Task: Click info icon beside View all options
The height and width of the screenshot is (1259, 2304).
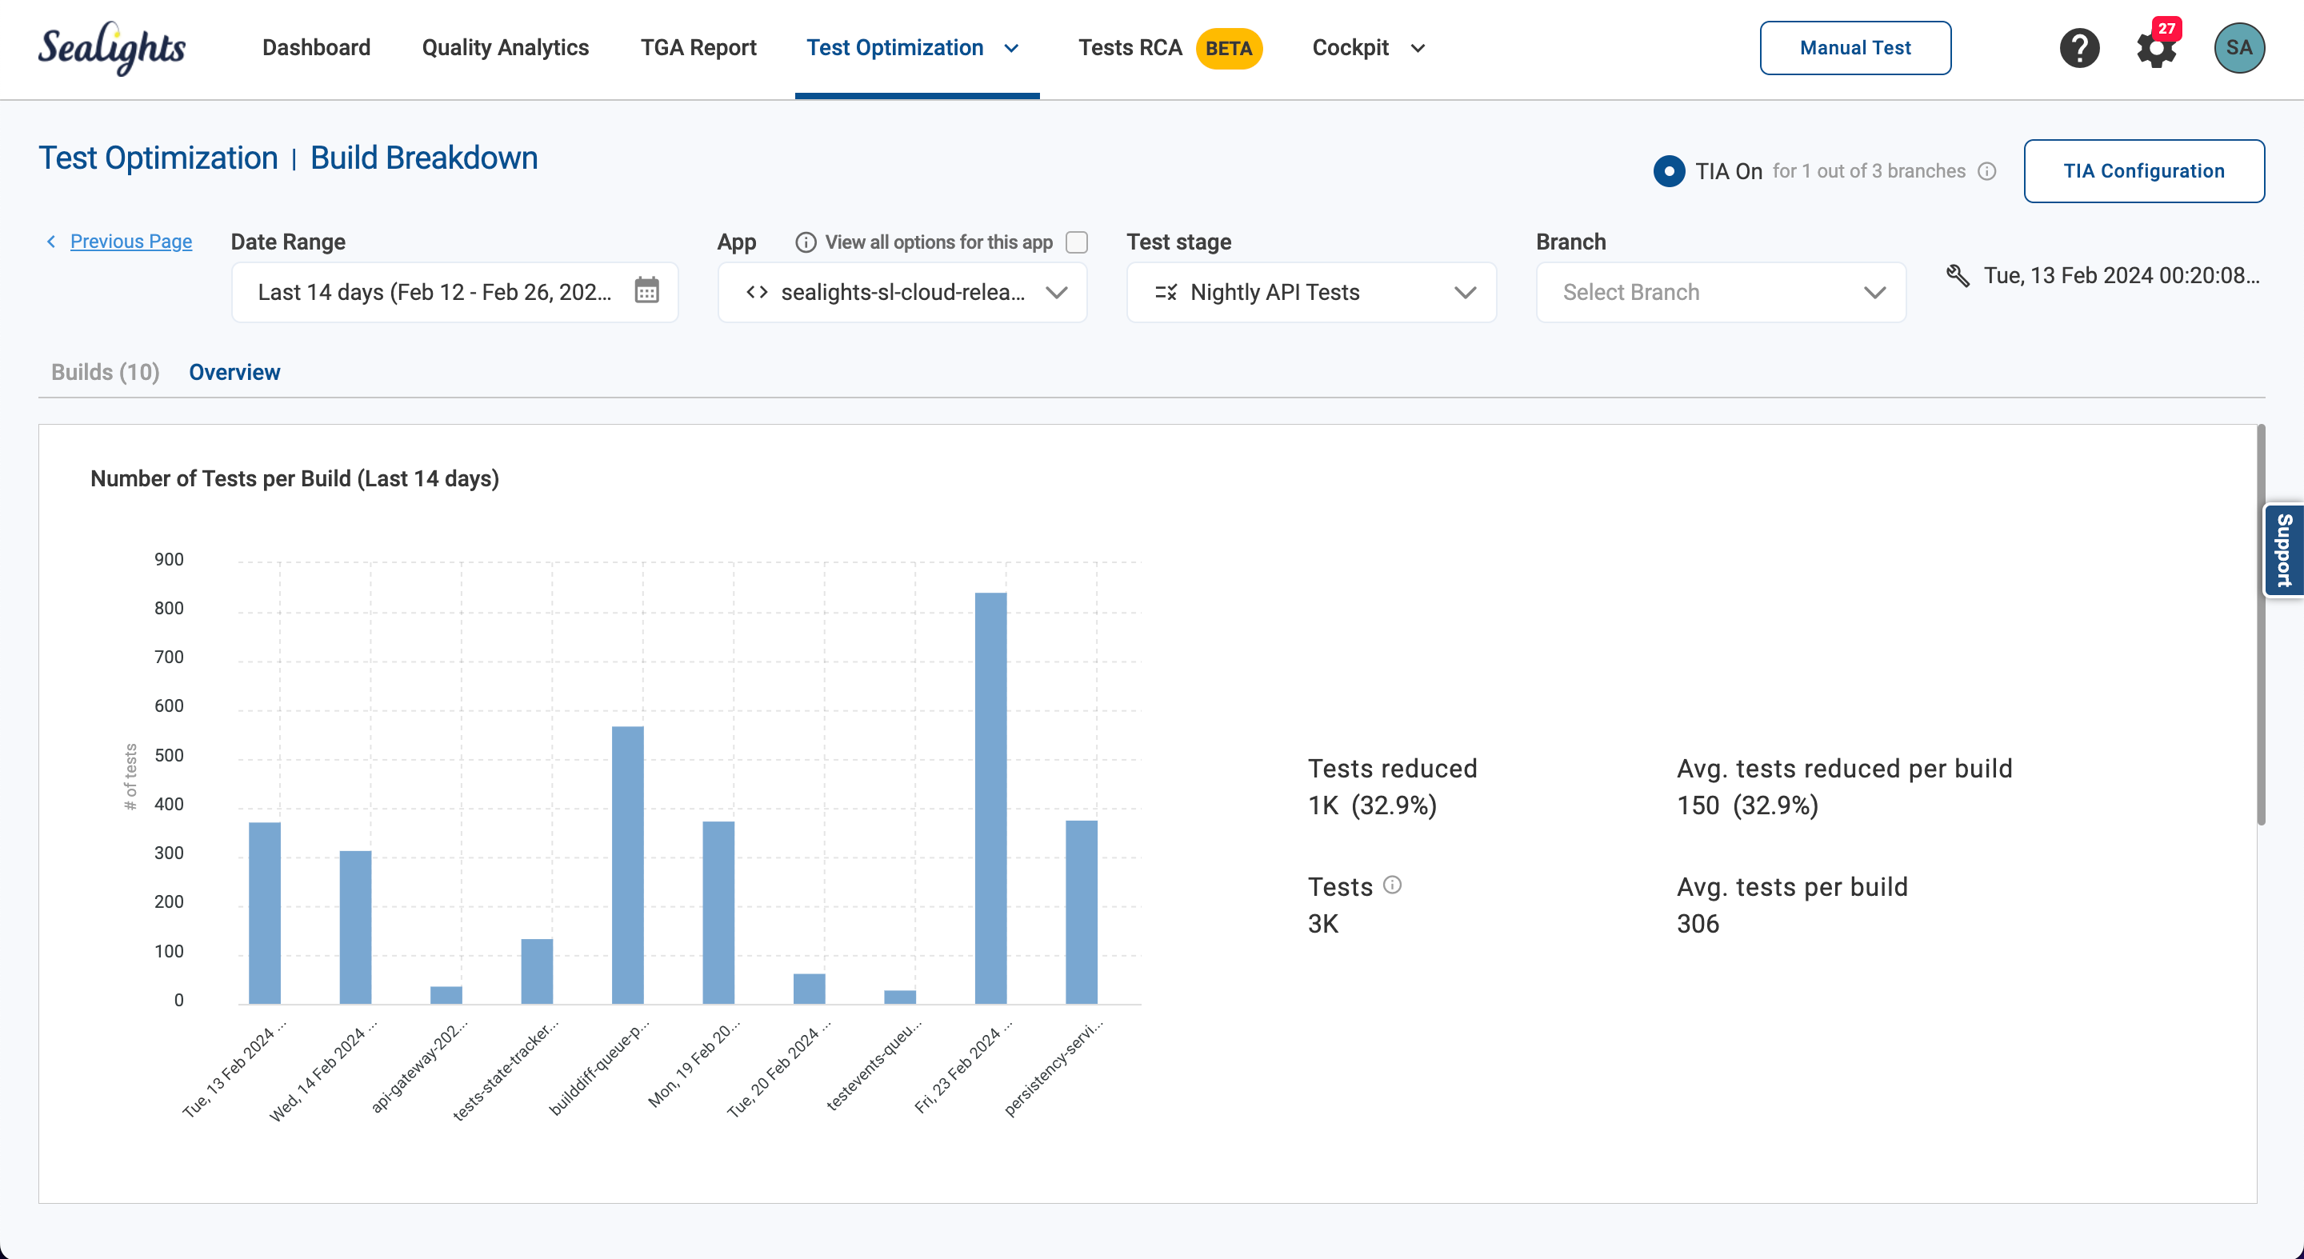Action: point(805,242)
